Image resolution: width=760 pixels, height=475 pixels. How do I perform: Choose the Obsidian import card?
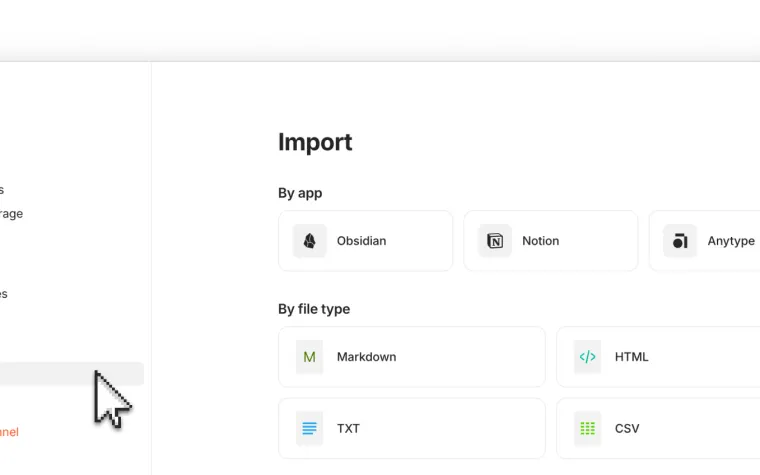click(365, 241)
